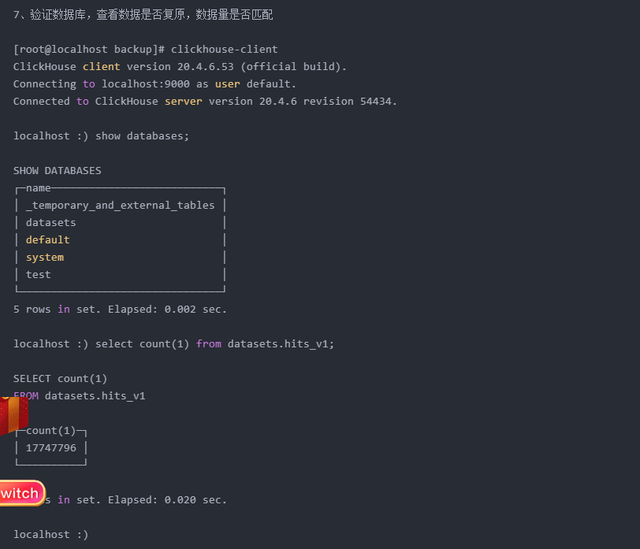Click the uppercase SHOW DATABASES output line
The height and width of the screenshot is (549, 640).
(57, 171)
